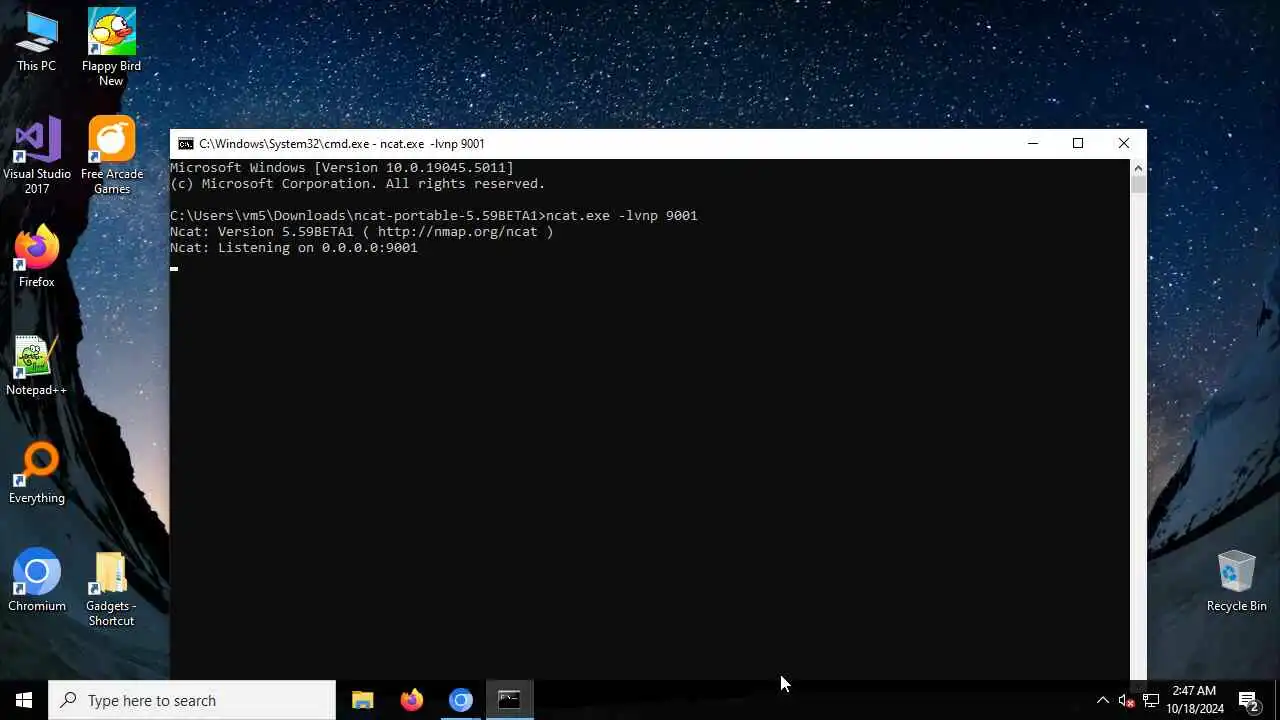Click the 'ncat.exe -lvnp 9001' command text
The image size is (1280, 720).
tap(622, 216)
